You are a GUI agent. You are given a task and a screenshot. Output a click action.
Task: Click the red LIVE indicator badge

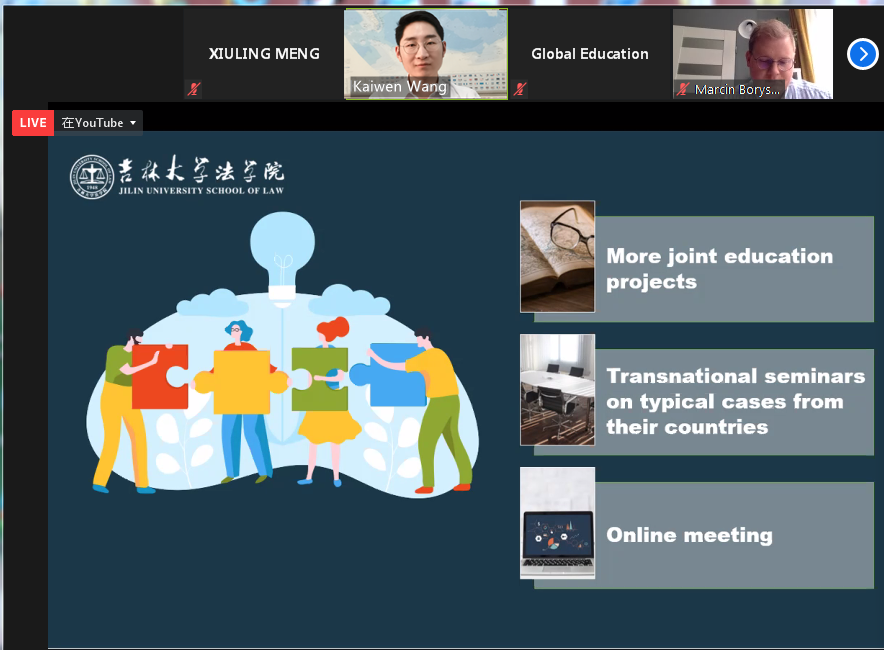(33, 123)
